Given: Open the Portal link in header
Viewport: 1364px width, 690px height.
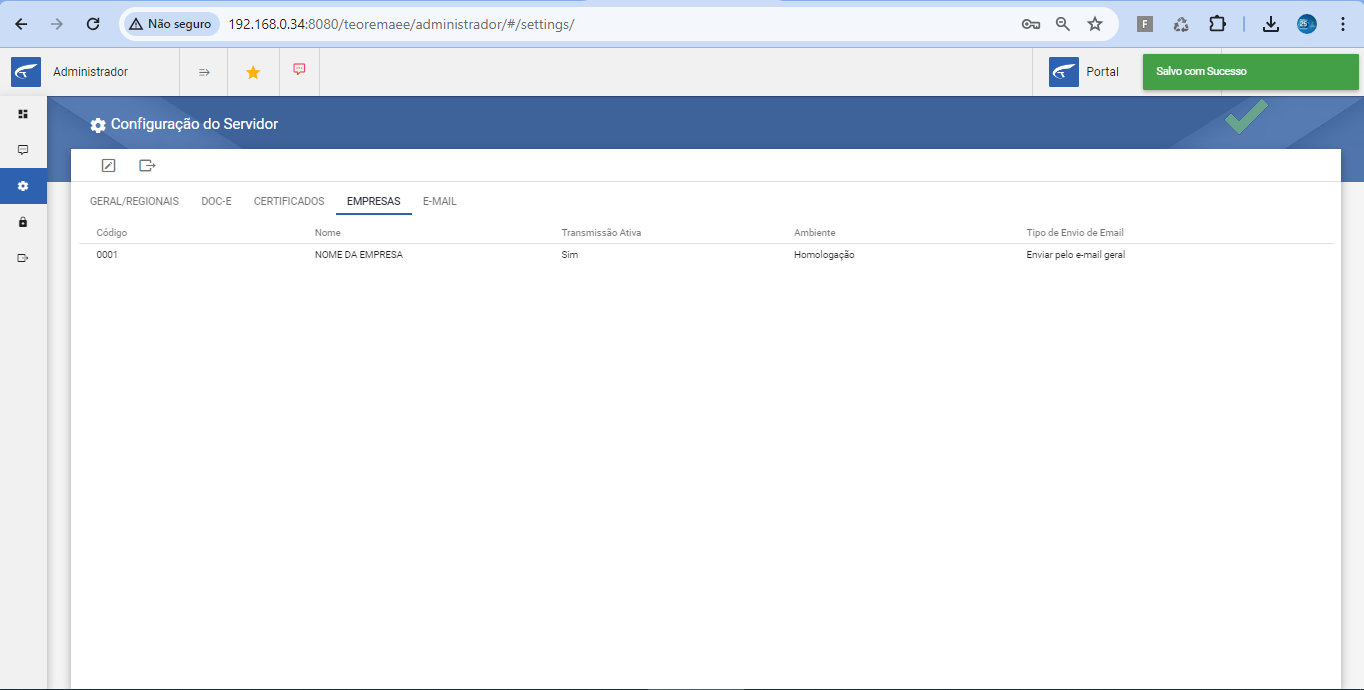Looking at the screenshot, I should tap(1084, 72).
